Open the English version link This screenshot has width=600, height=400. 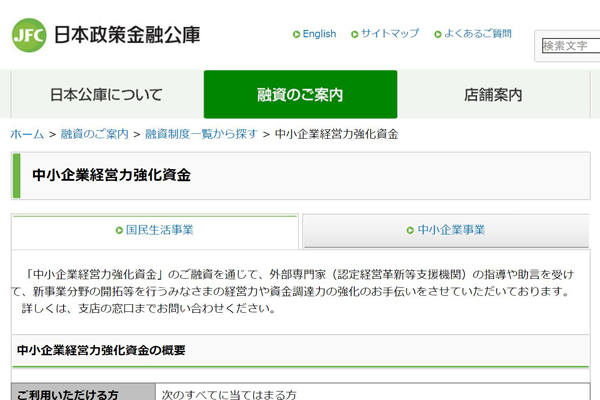point(319,34)
